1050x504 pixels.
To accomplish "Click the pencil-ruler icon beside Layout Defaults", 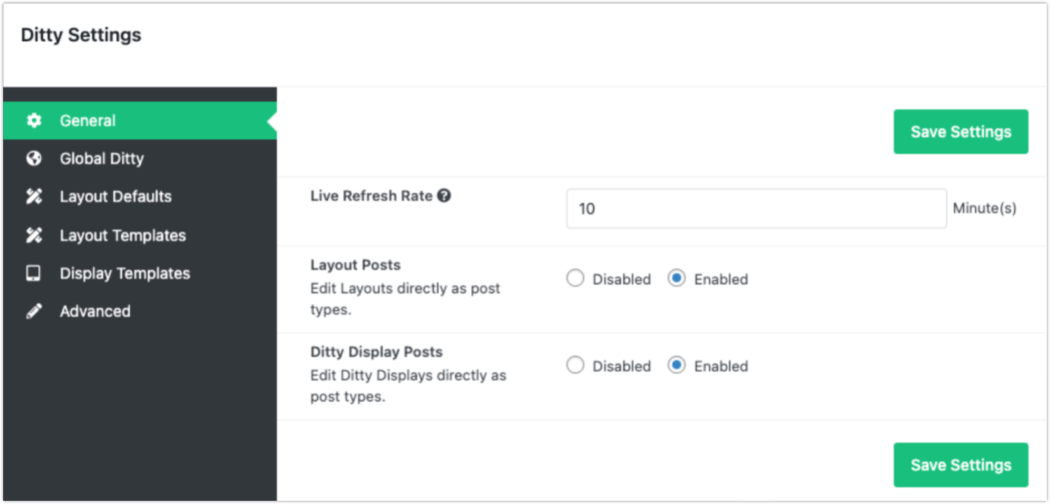I will 33,197.
